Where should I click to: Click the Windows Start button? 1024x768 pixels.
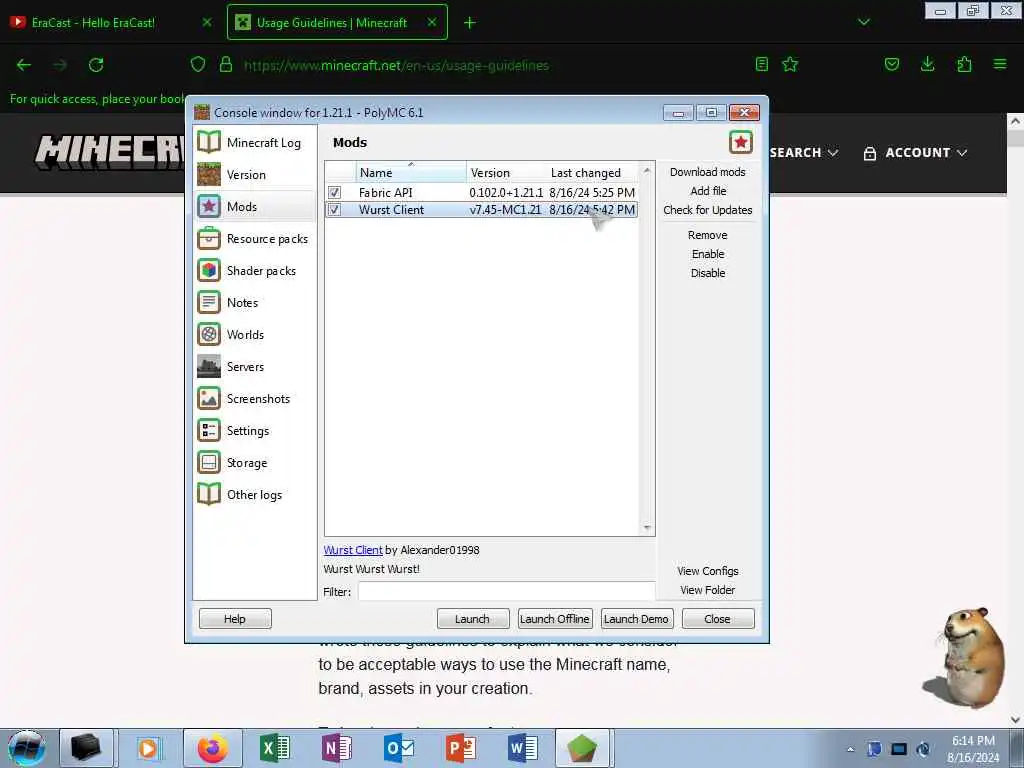pyautogui.click(x=26, y=748)
